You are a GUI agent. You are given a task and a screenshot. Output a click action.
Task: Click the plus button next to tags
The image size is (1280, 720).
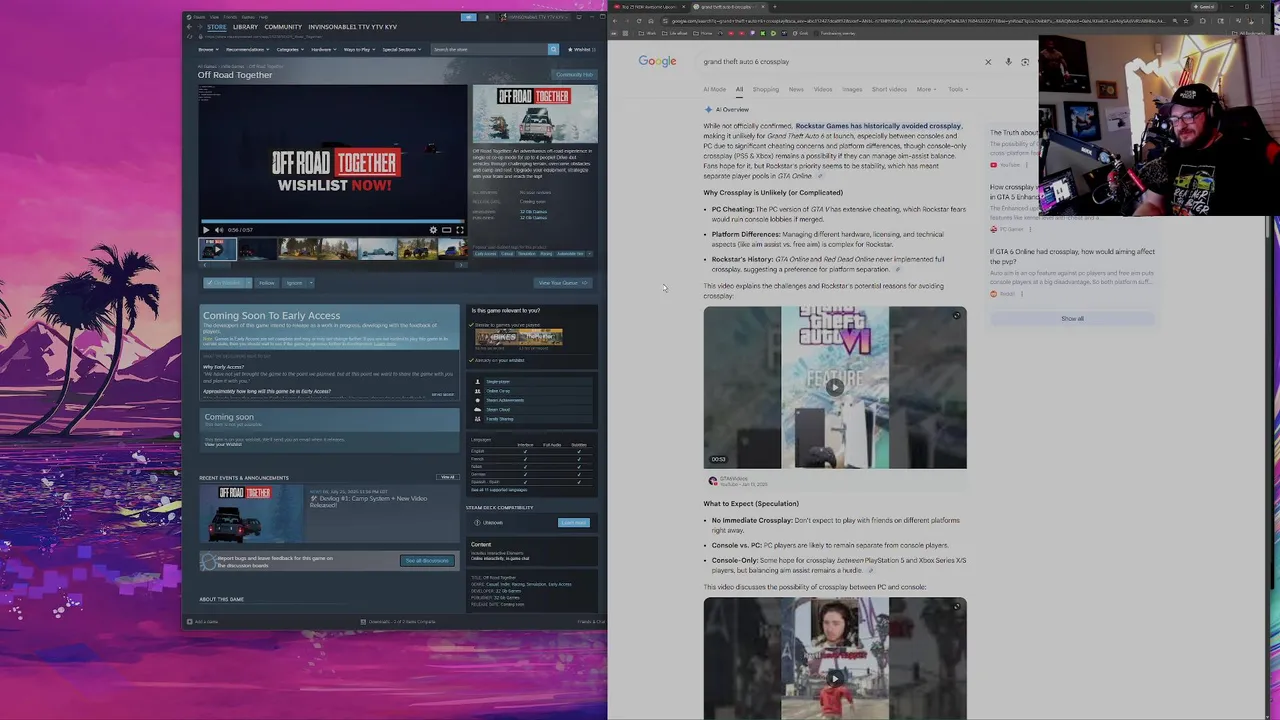click(590, 254)
